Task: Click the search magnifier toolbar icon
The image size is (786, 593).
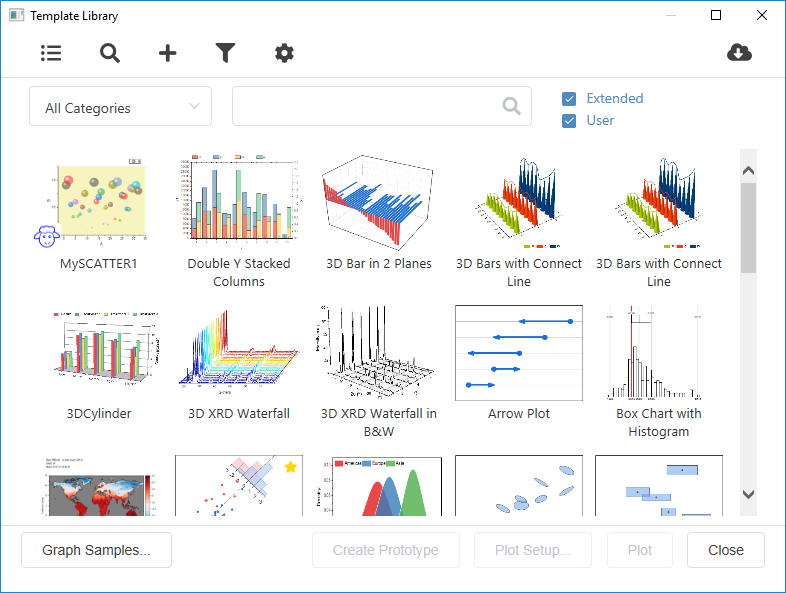Action: point(110,53)
